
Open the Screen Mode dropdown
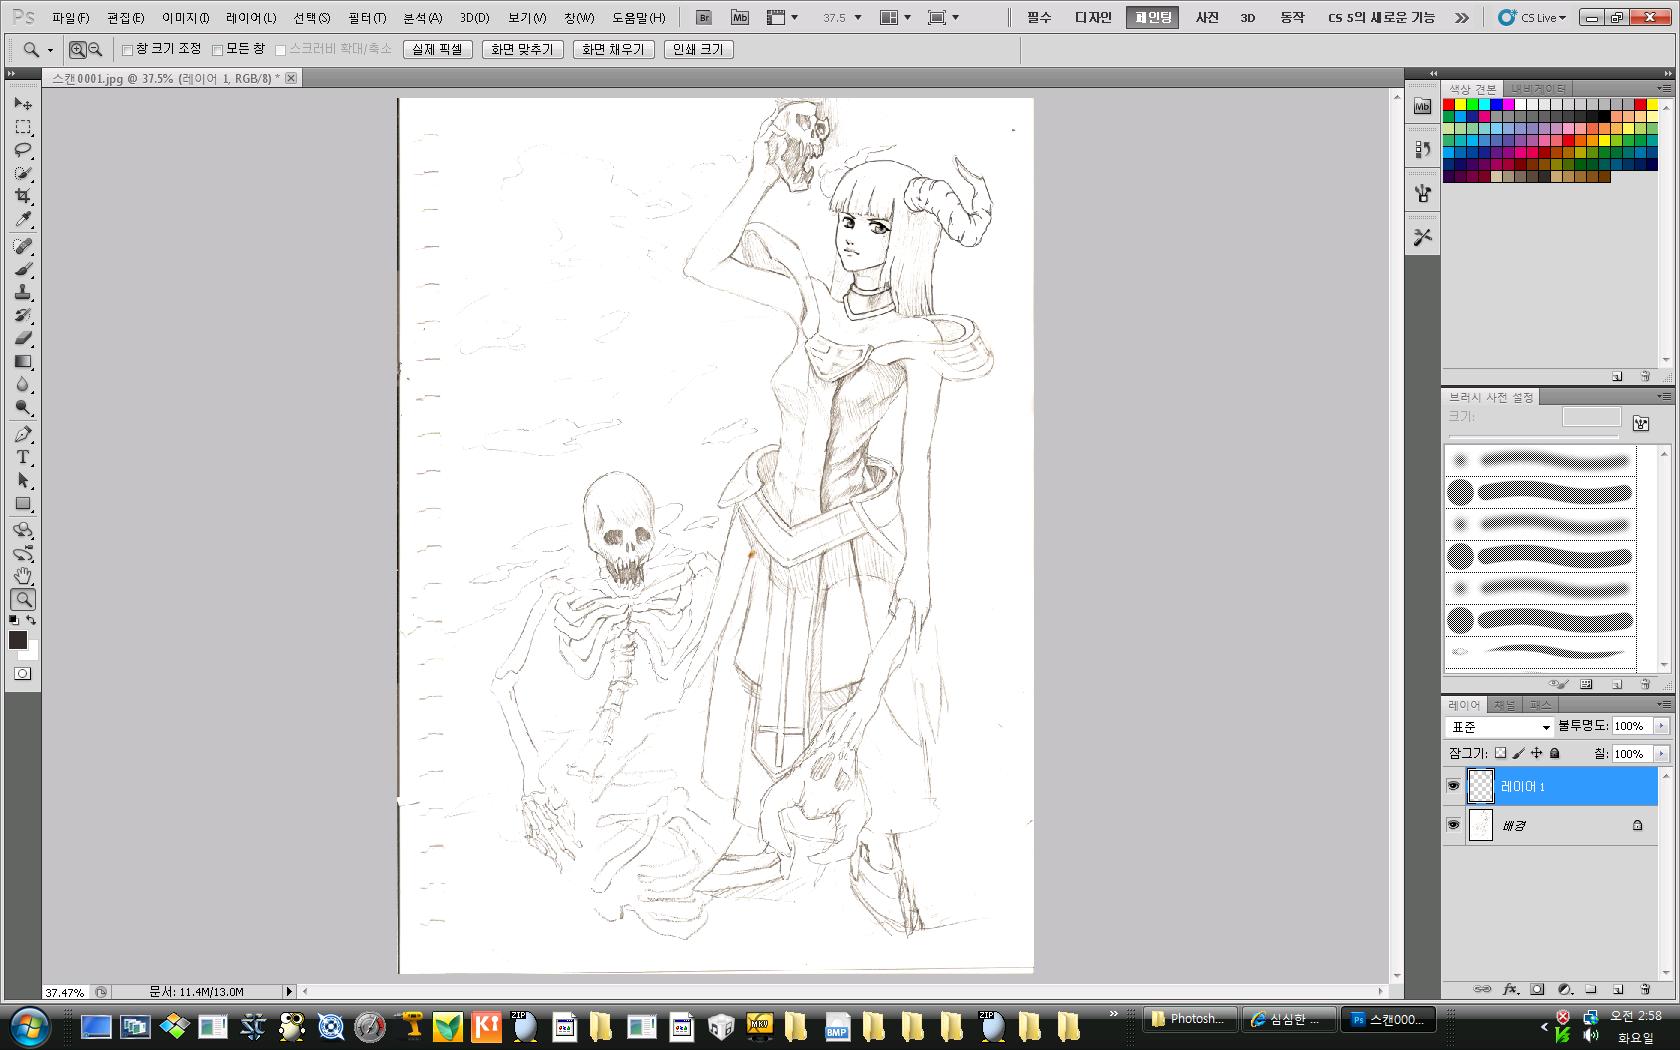943,18
